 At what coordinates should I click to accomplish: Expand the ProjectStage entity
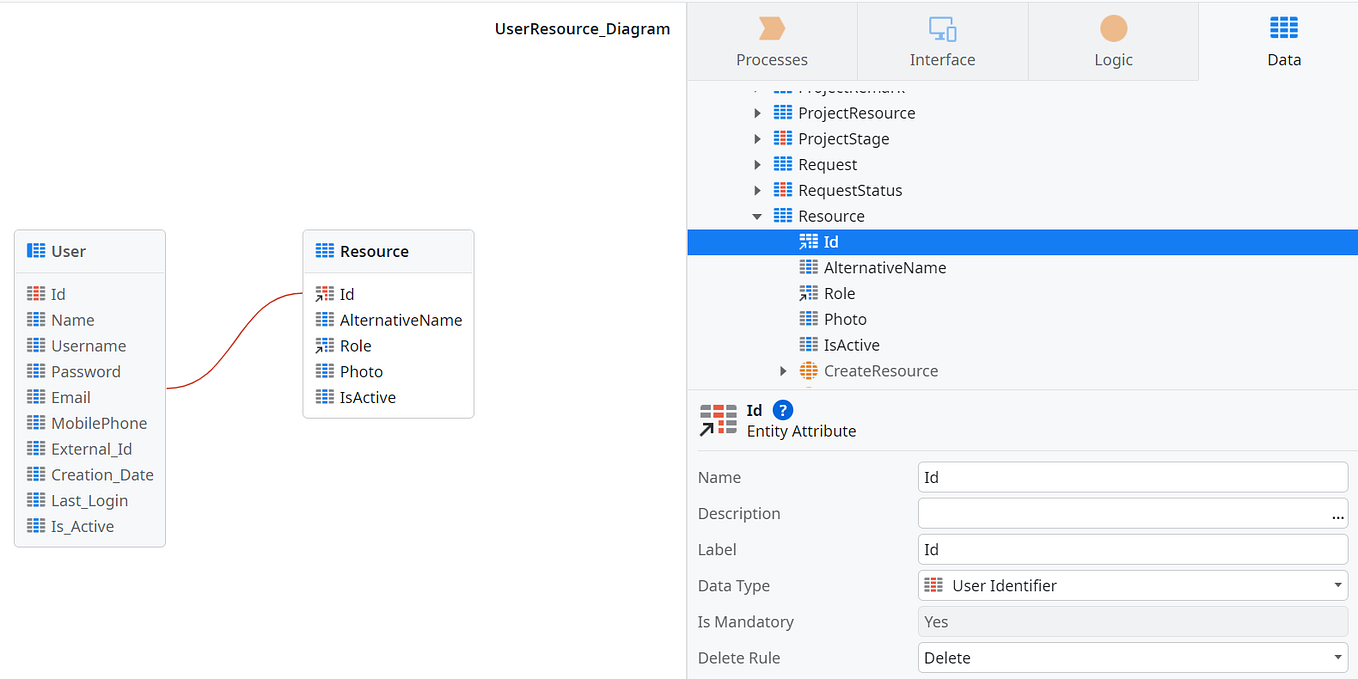(757, 138)
